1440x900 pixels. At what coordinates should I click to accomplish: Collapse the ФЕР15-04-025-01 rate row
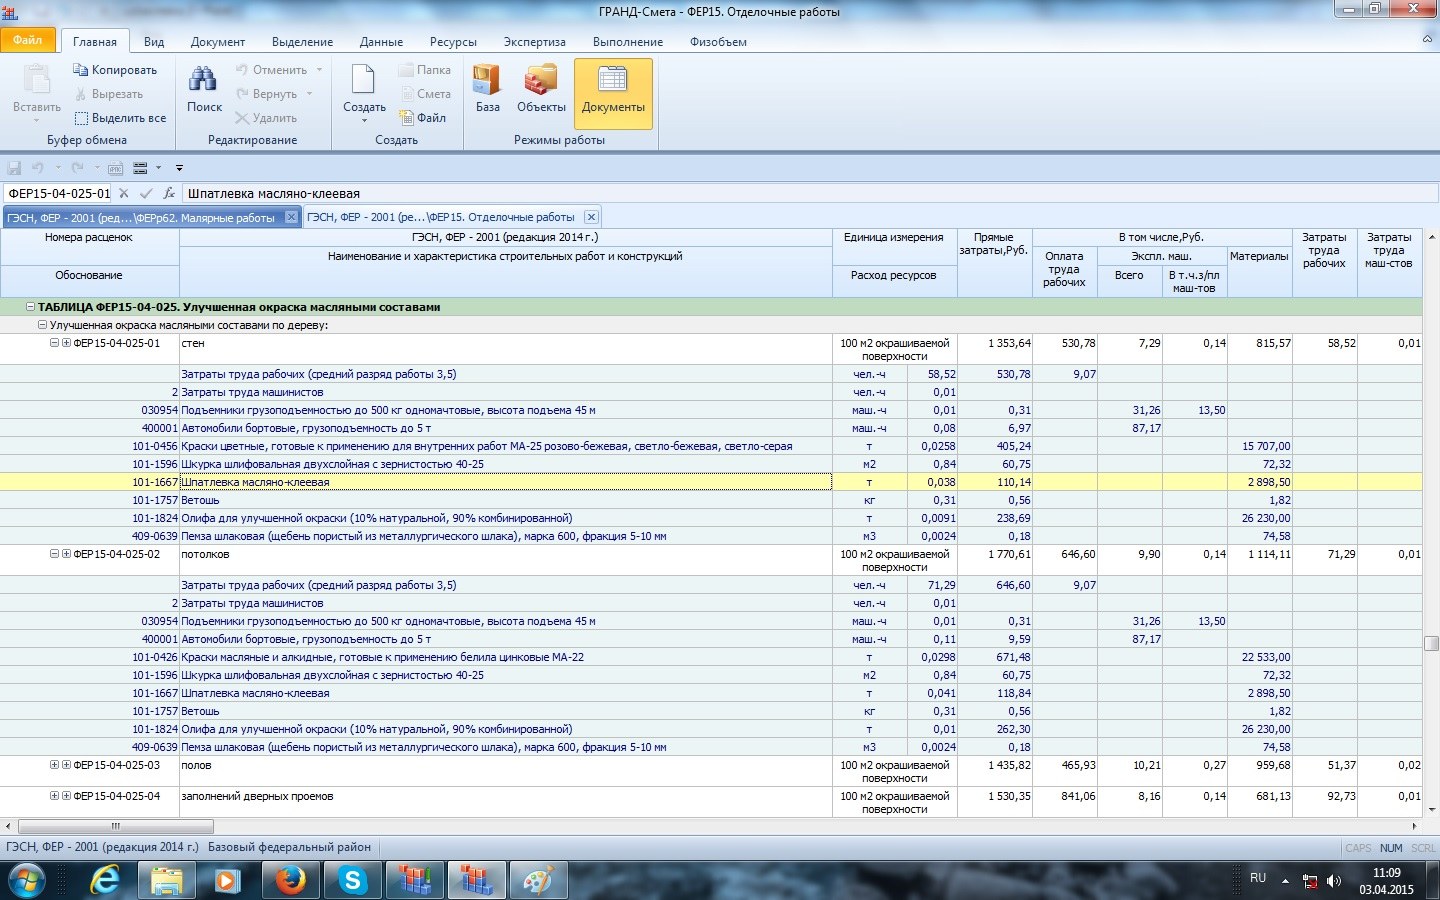[55, 343]
